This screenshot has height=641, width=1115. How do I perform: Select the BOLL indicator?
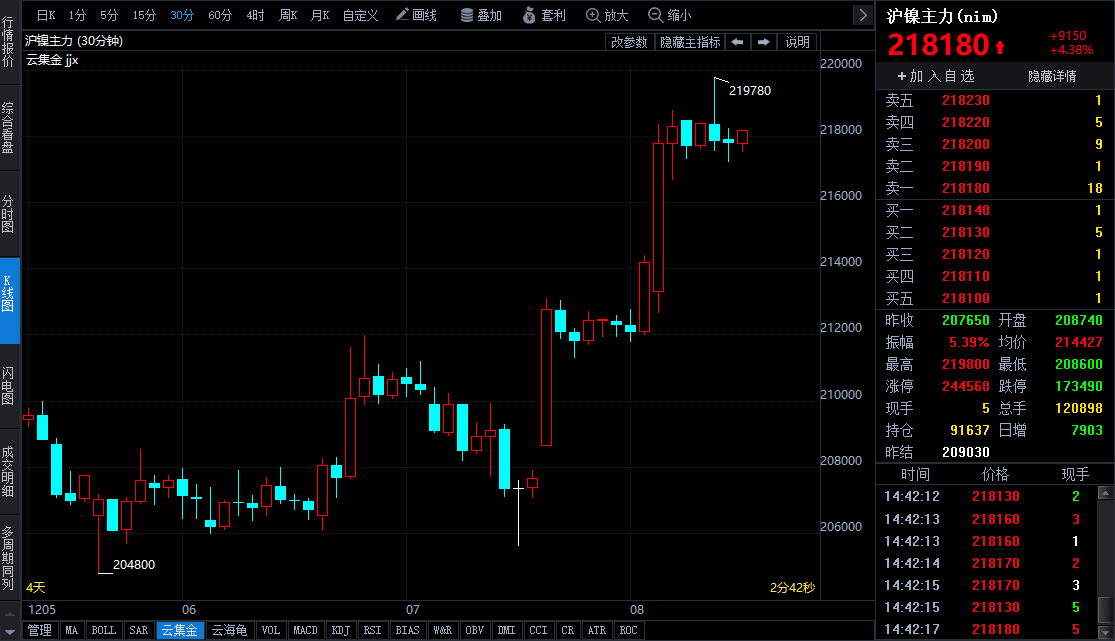(104, 630)
